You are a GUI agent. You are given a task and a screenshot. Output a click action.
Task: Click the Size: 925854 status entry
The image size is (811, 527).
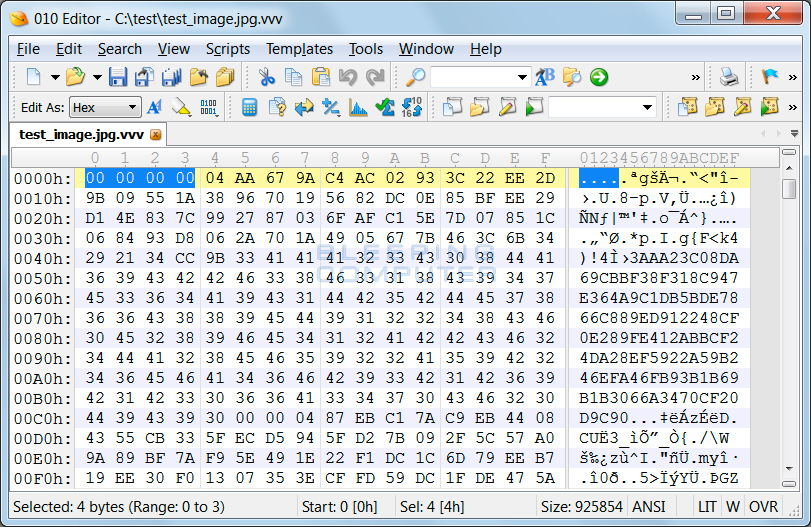tap(581, 507)
